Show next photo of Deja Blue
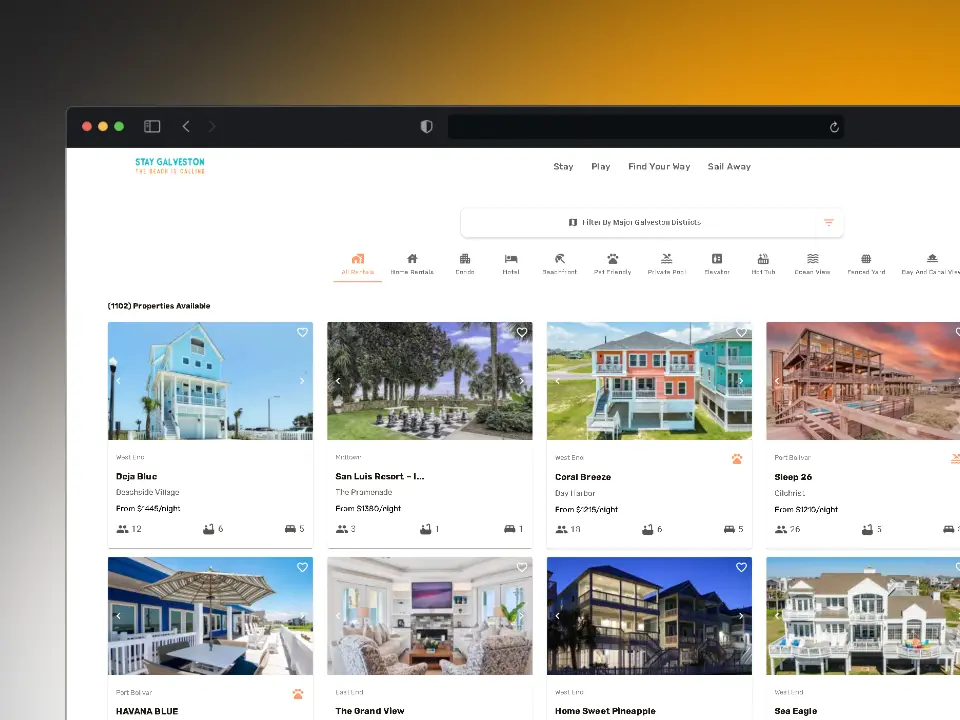The height and width of the screenshot is (720, 960). coord(302,381)
